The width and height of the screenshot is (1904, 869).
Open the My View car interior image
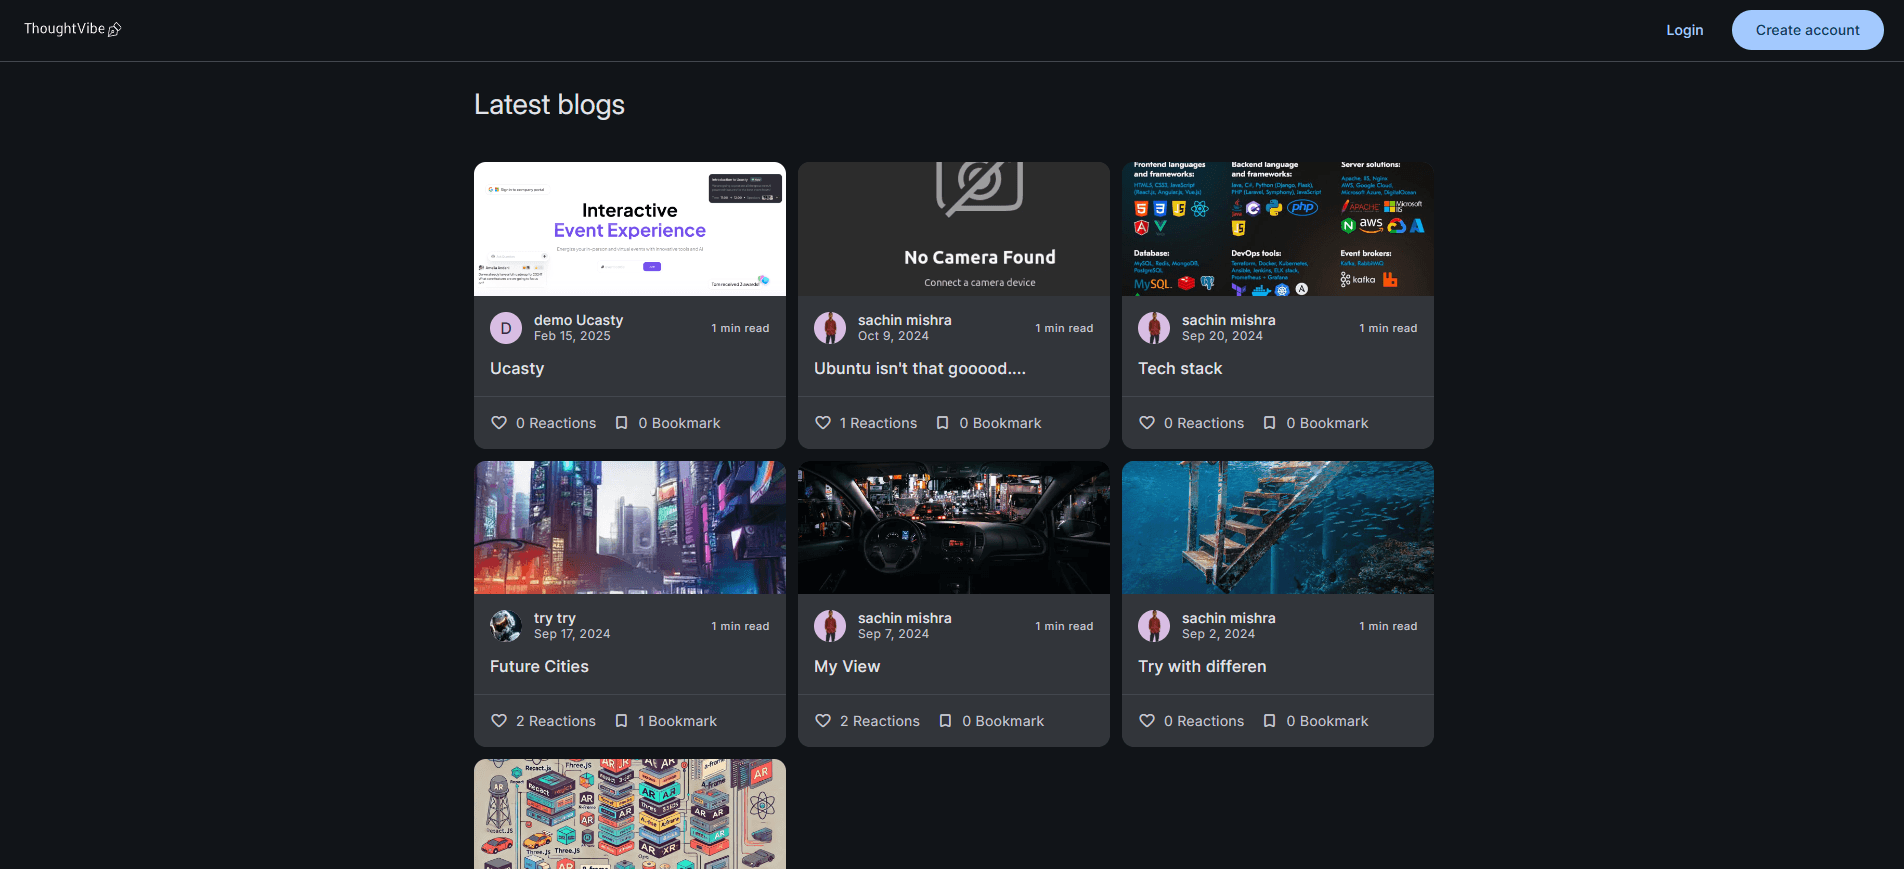(954, 527)
